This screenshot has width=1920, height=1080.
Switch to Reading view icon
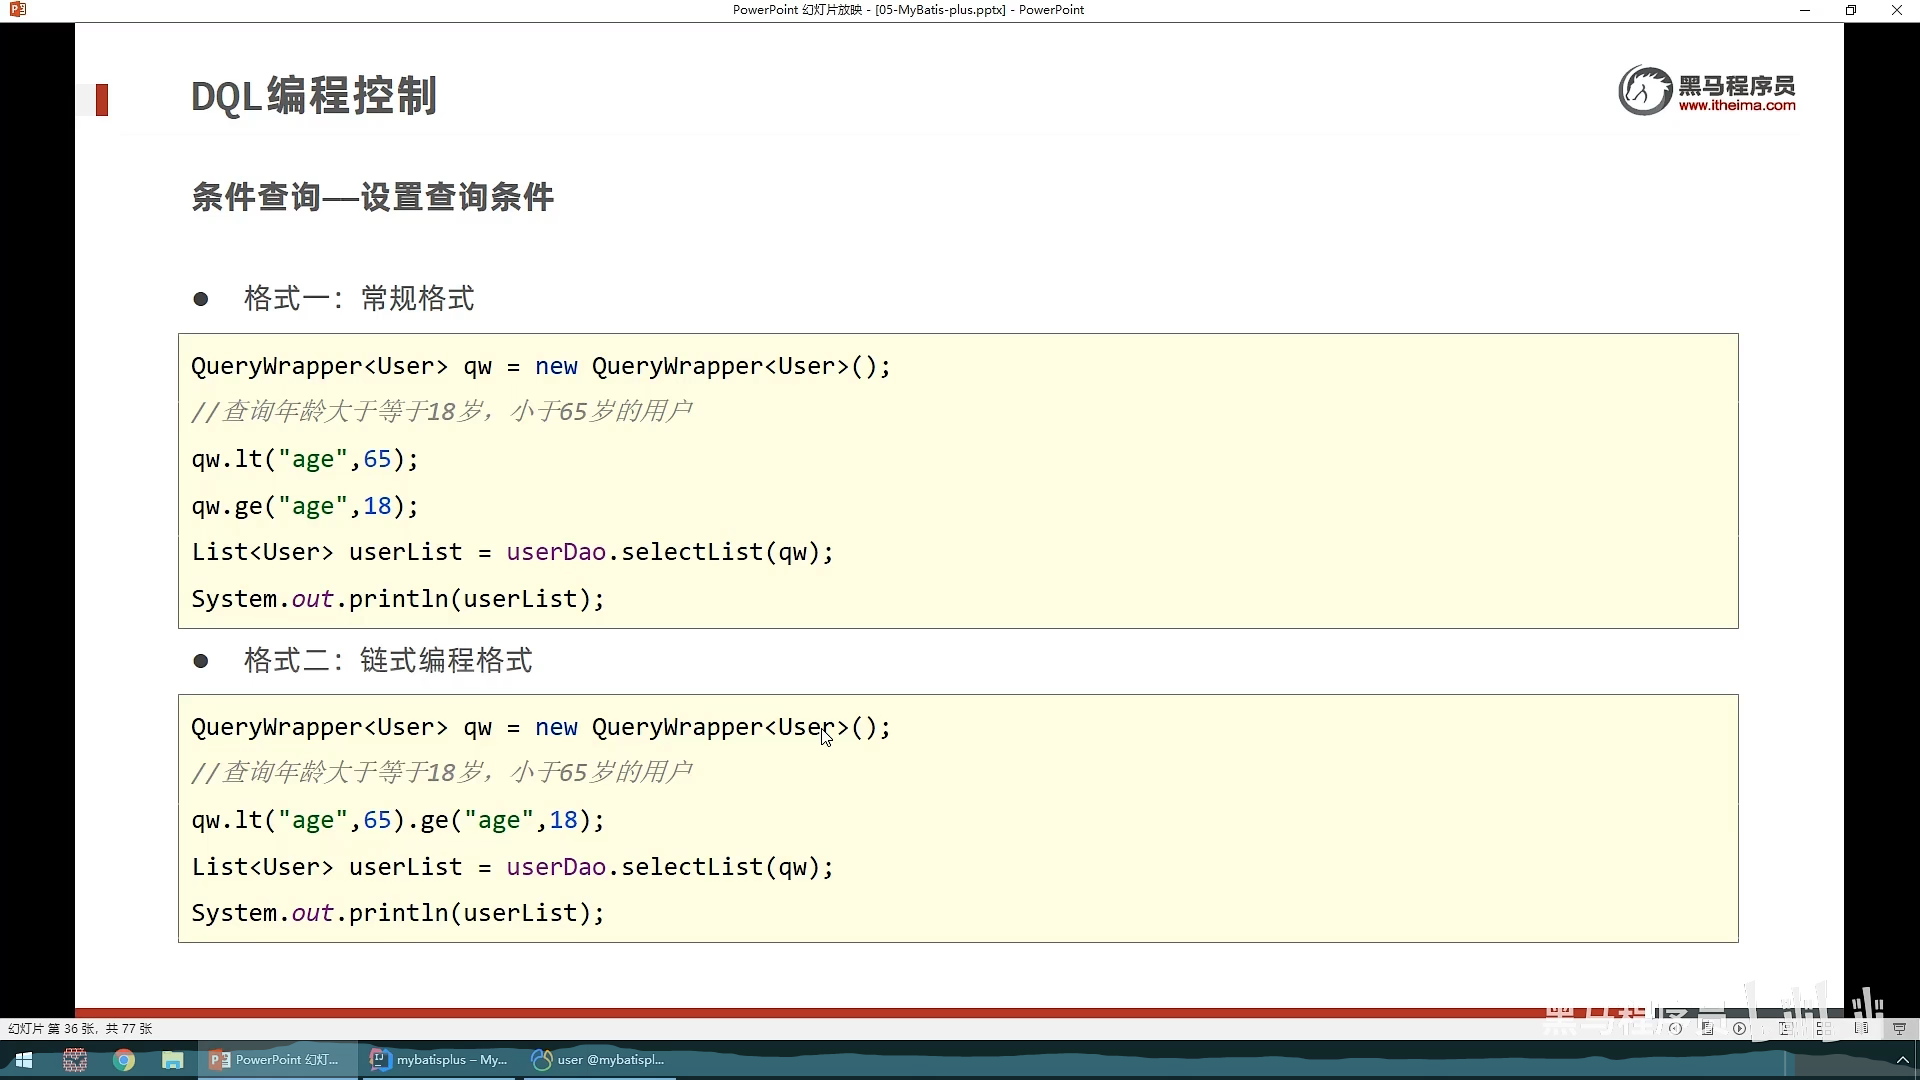[x=1861, y=1028]
